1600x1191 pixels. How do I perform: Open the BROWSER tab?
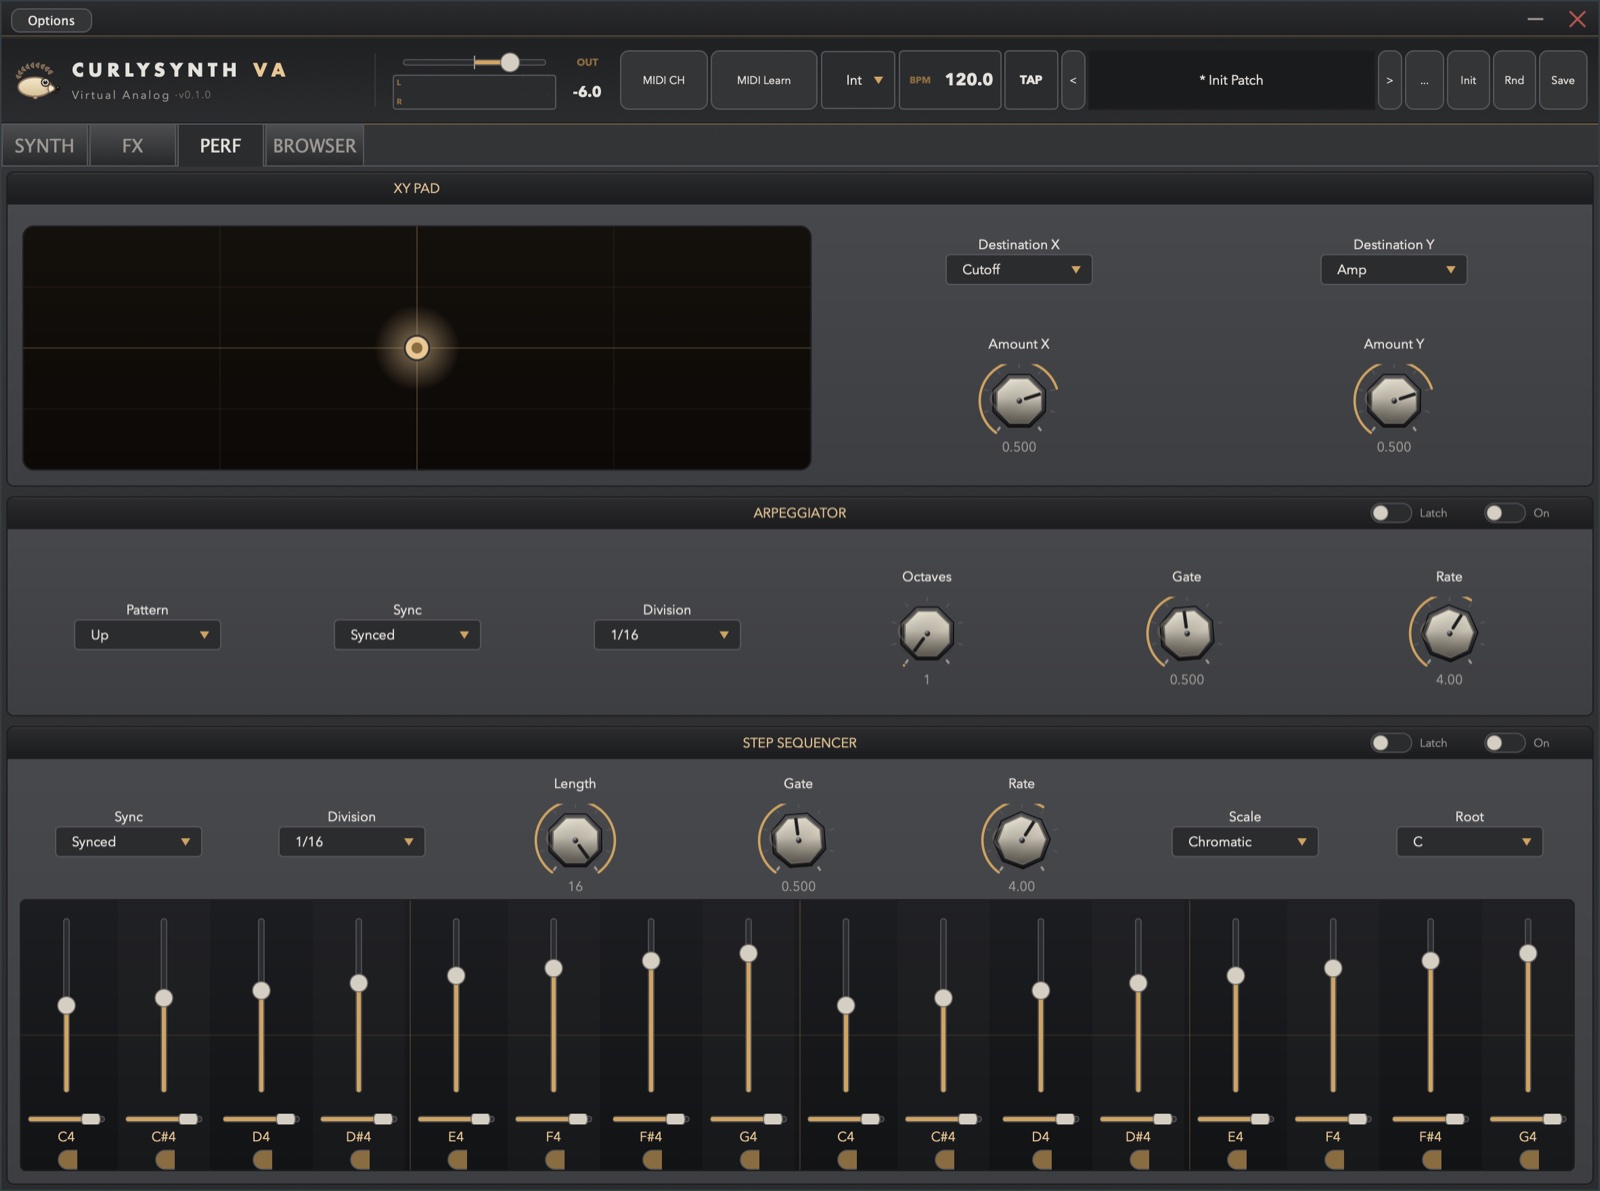click(x=314, y=146)
